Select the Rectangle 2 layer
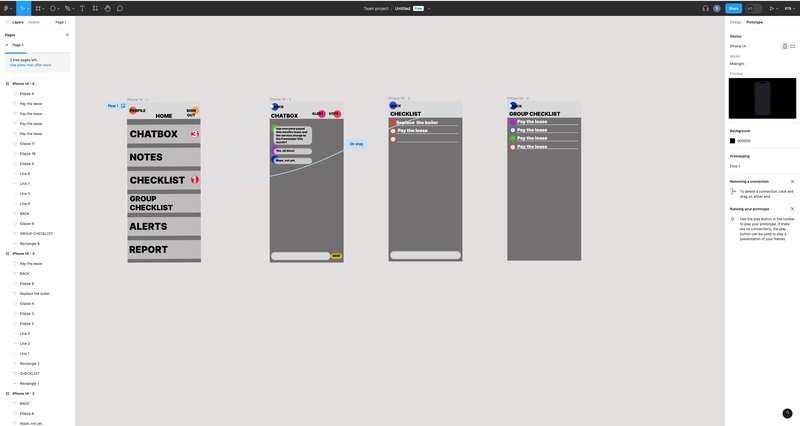800x426 pixels. [x=29, y=363]
